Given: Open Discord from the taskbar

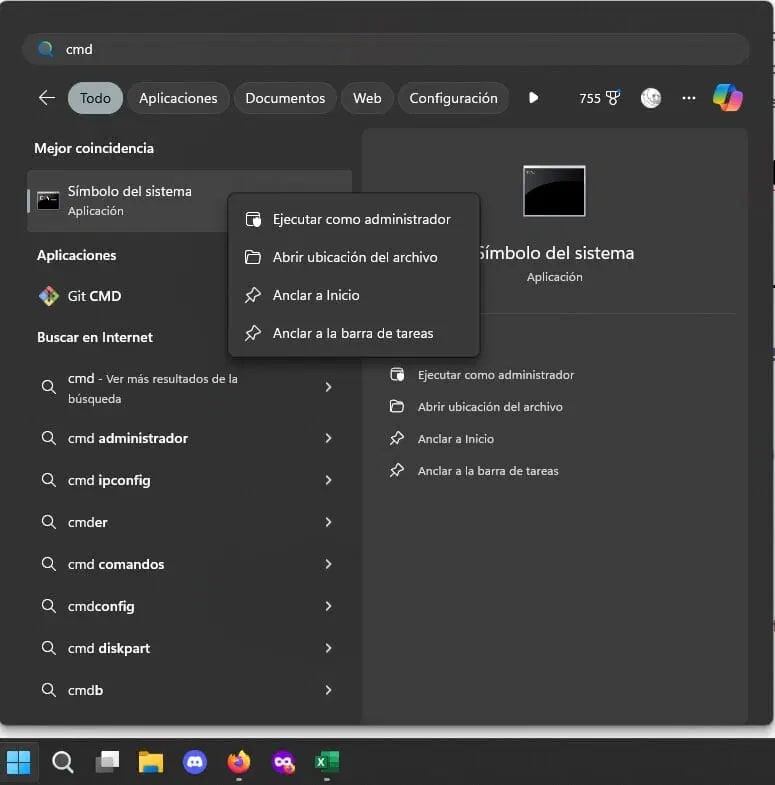Looking at the screenshot, I should tap(195, 762).
